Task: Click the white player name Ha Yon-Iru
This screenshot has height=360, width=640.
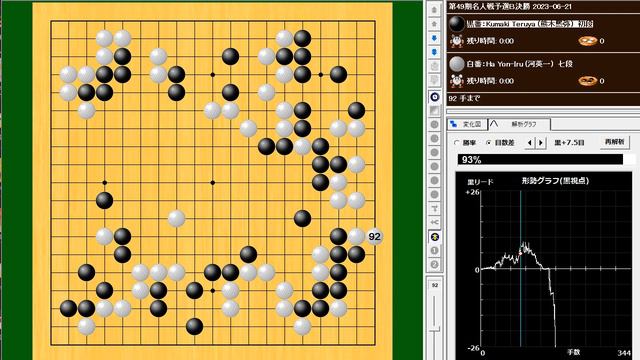Action: coord(519,64)
